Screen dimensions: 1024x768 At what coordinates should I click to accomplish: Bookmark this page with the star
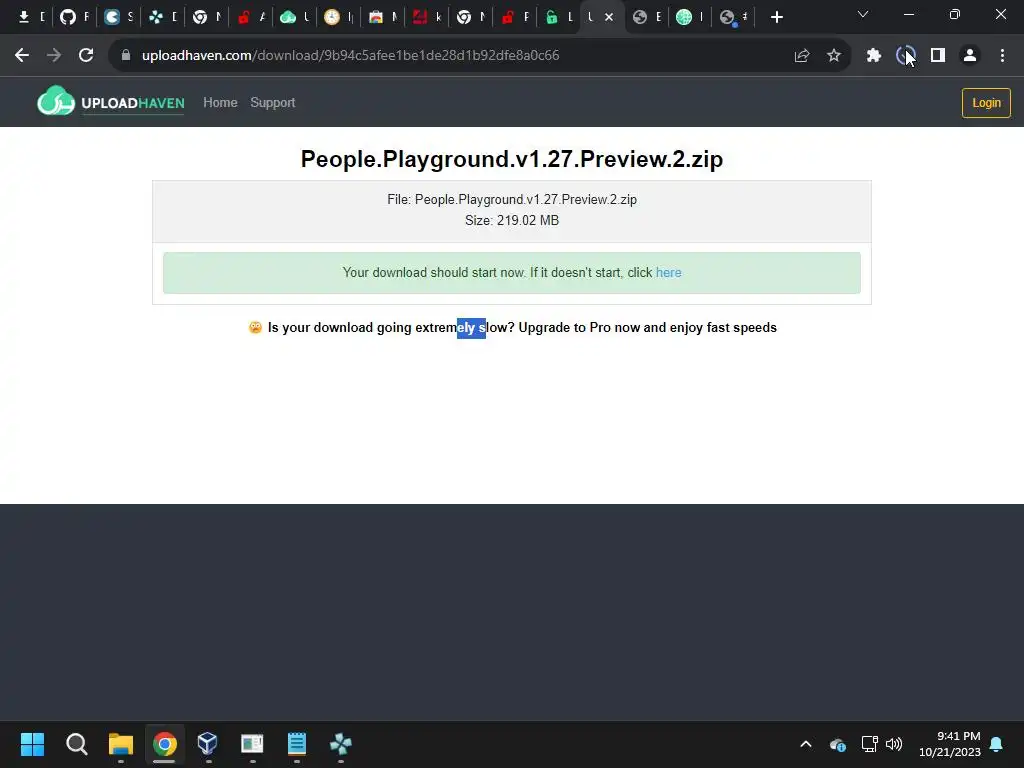click(834, 56)
